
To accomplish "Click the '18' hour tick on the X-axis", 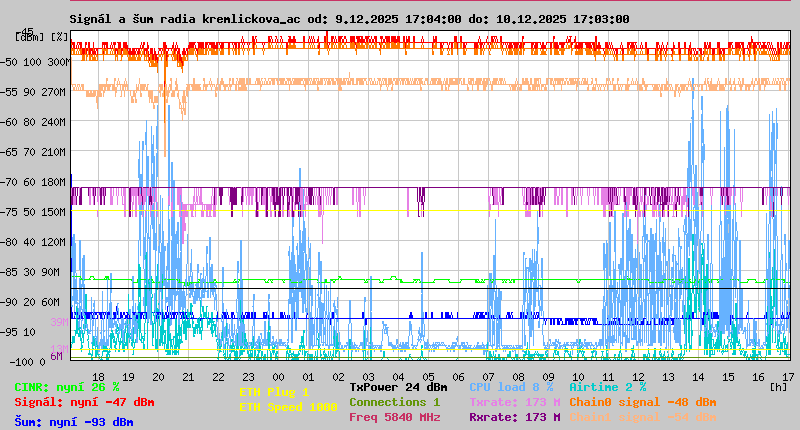I will tap(98, 377).
